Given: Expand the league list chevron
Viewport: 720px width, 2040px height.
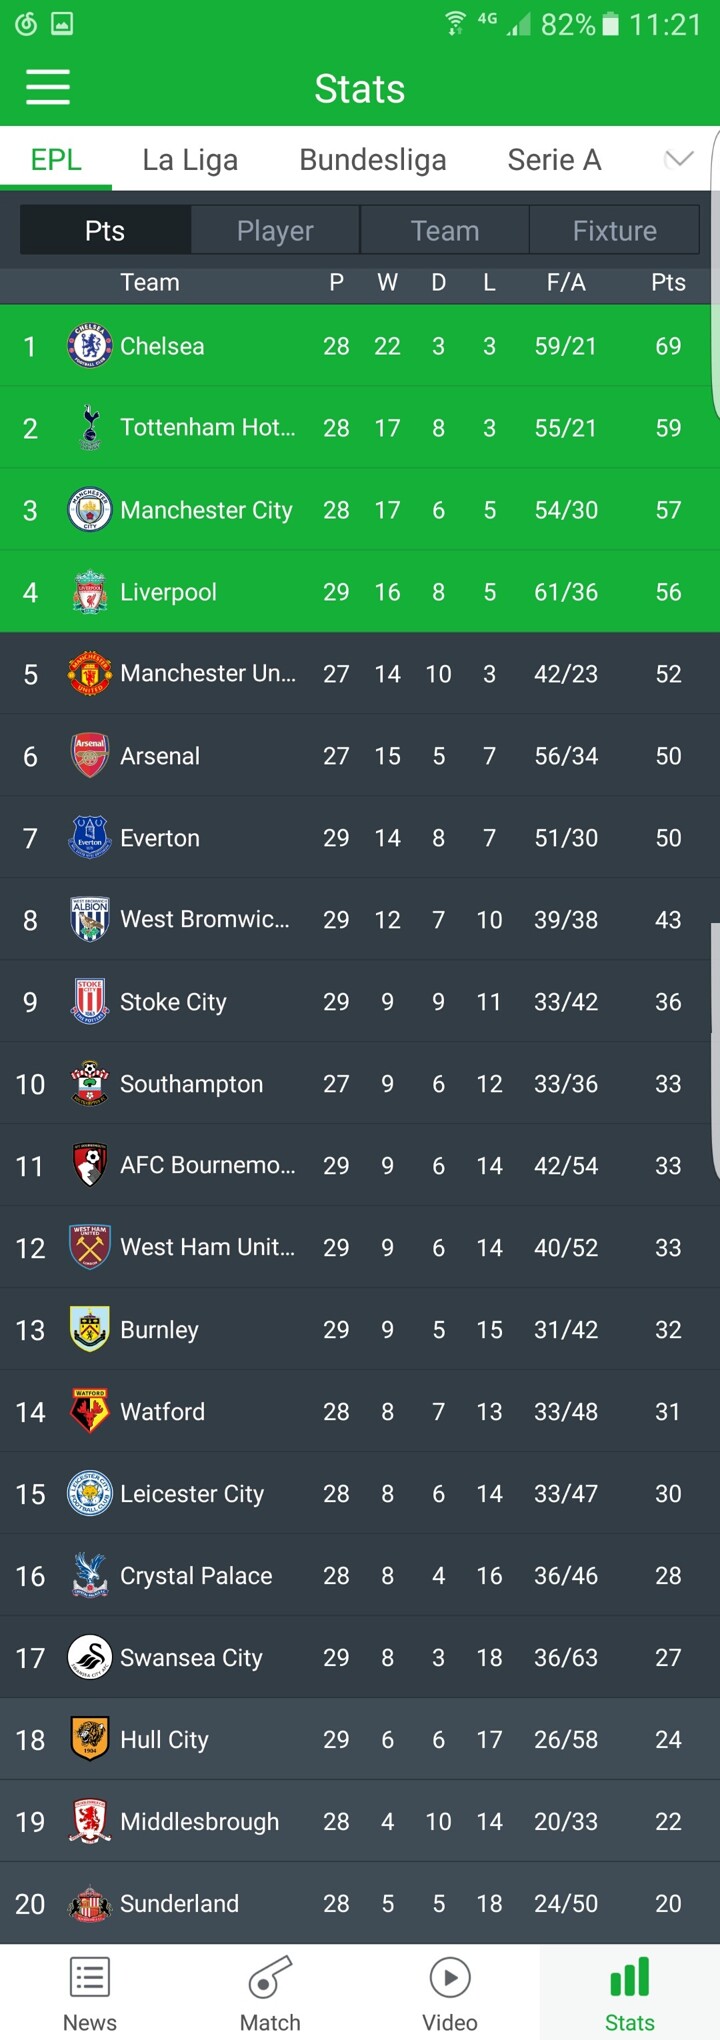Looking at the screenshot, I should click(679, 159).
